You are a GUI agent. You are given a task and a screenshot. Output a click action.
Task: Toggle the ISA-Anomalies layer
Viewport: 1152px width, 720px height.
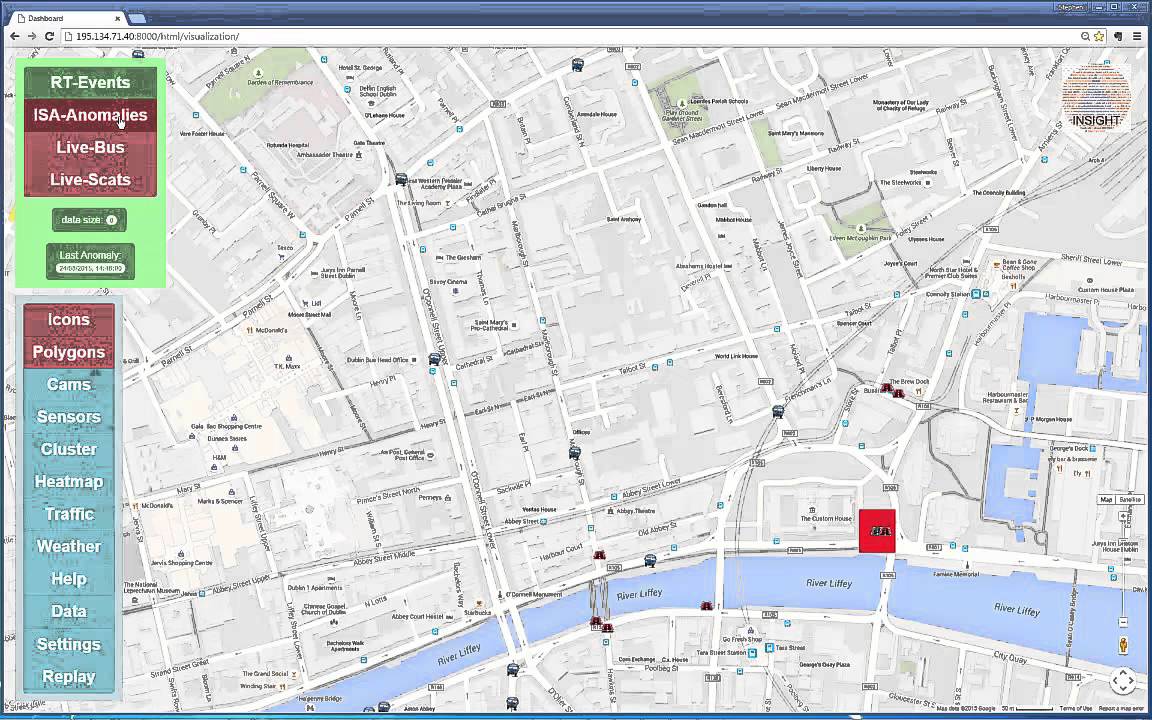coord(90,115)
